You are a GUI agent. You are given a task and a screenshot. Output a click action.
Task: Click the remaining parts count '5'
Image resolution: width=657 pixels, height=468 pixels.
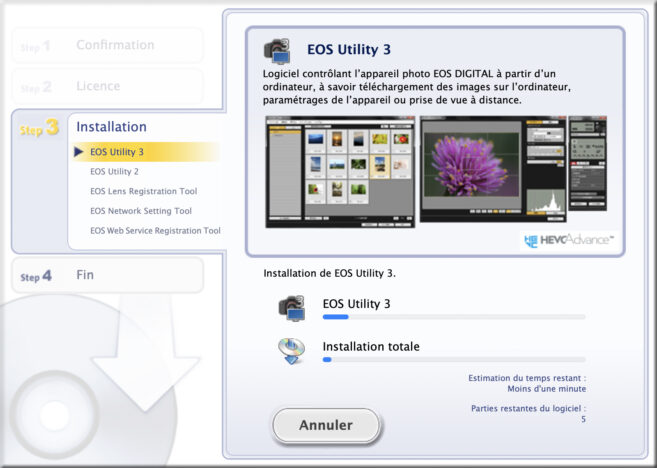point(583,419)
